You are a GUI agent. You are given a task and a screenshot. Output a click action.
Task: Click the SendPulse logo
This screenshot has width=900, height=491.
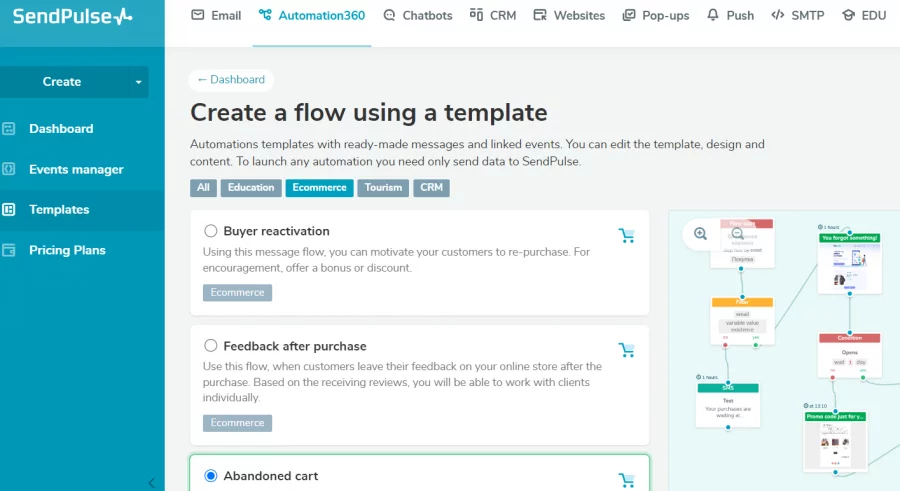tap(73, 17)
